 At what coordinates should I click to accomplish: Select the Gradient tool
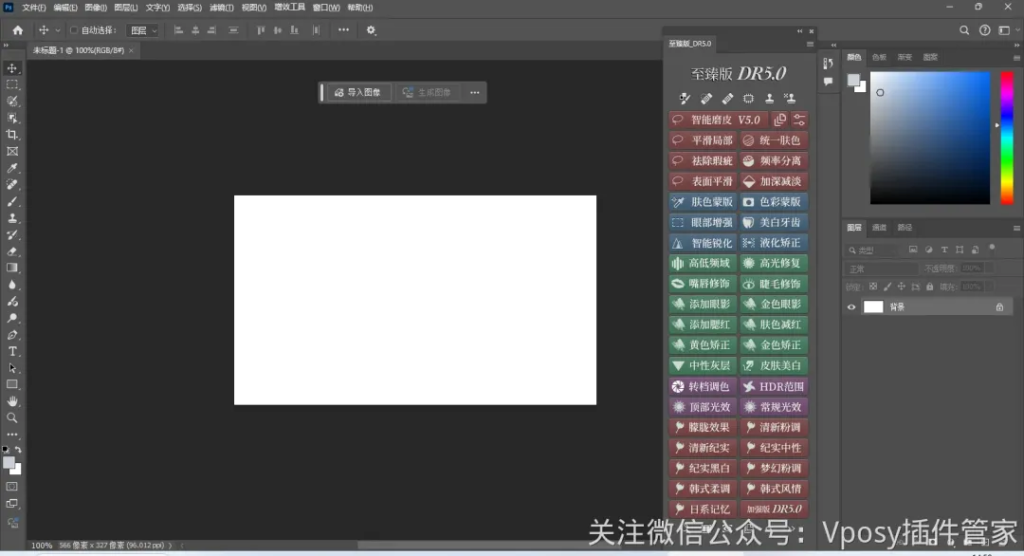(x=12, y=268)
